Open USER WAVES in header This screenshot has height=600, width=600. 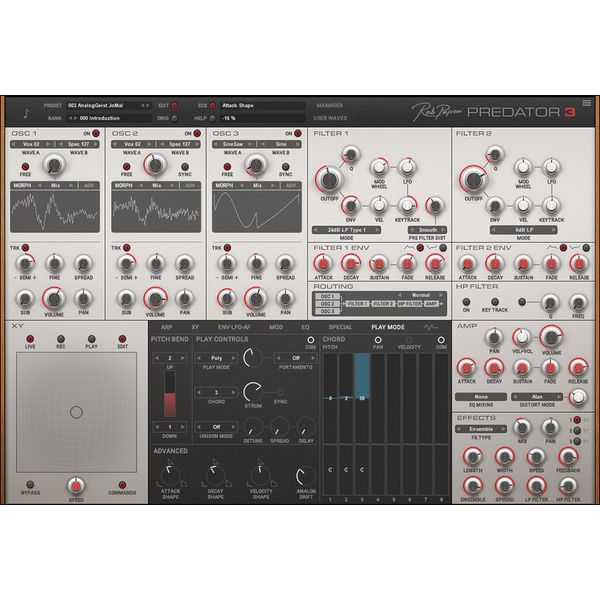[x=330, y=118]
